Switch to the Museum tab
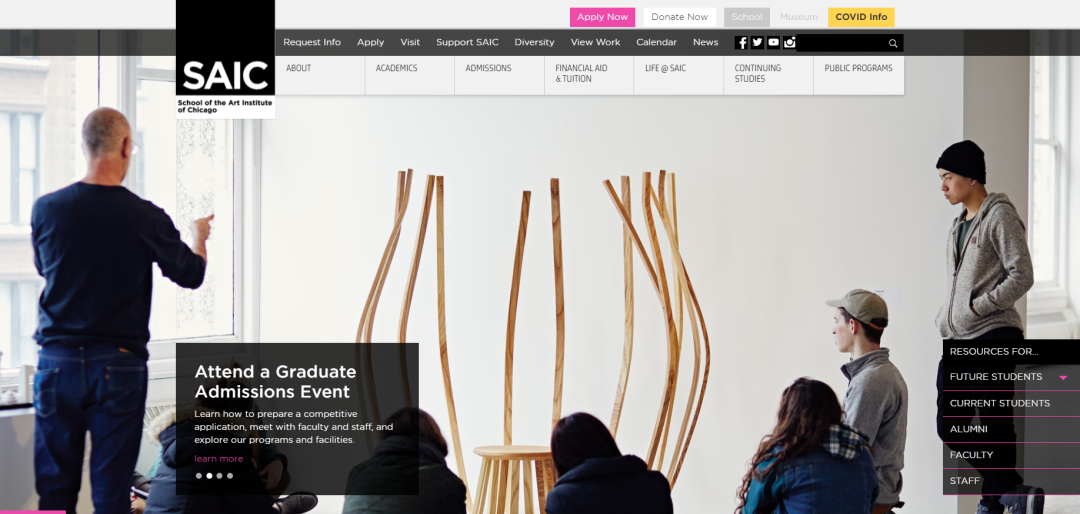The image size is (1080, 514). click(799, 17)
